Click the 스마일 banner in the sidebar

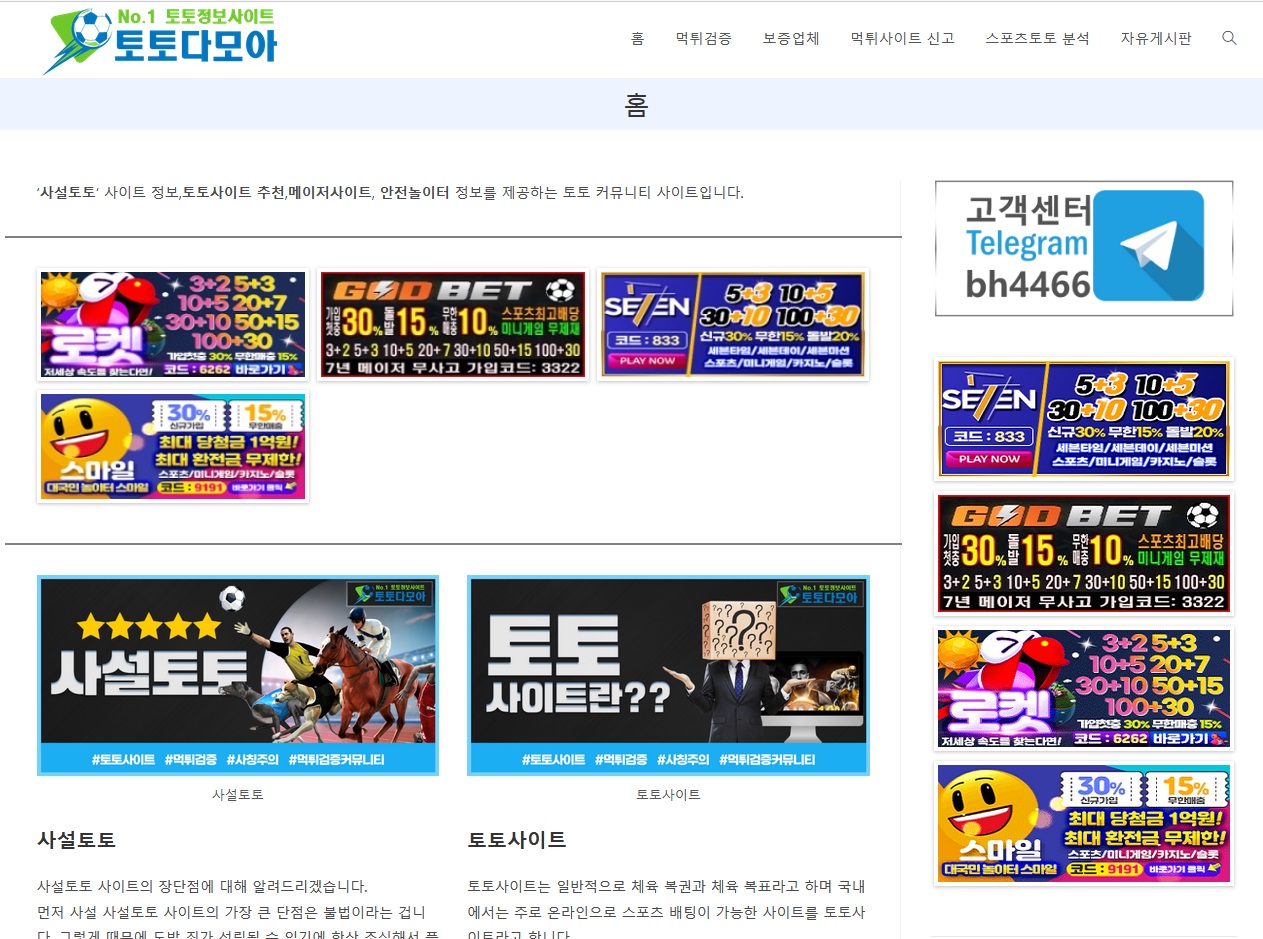tap(1084, 823)
